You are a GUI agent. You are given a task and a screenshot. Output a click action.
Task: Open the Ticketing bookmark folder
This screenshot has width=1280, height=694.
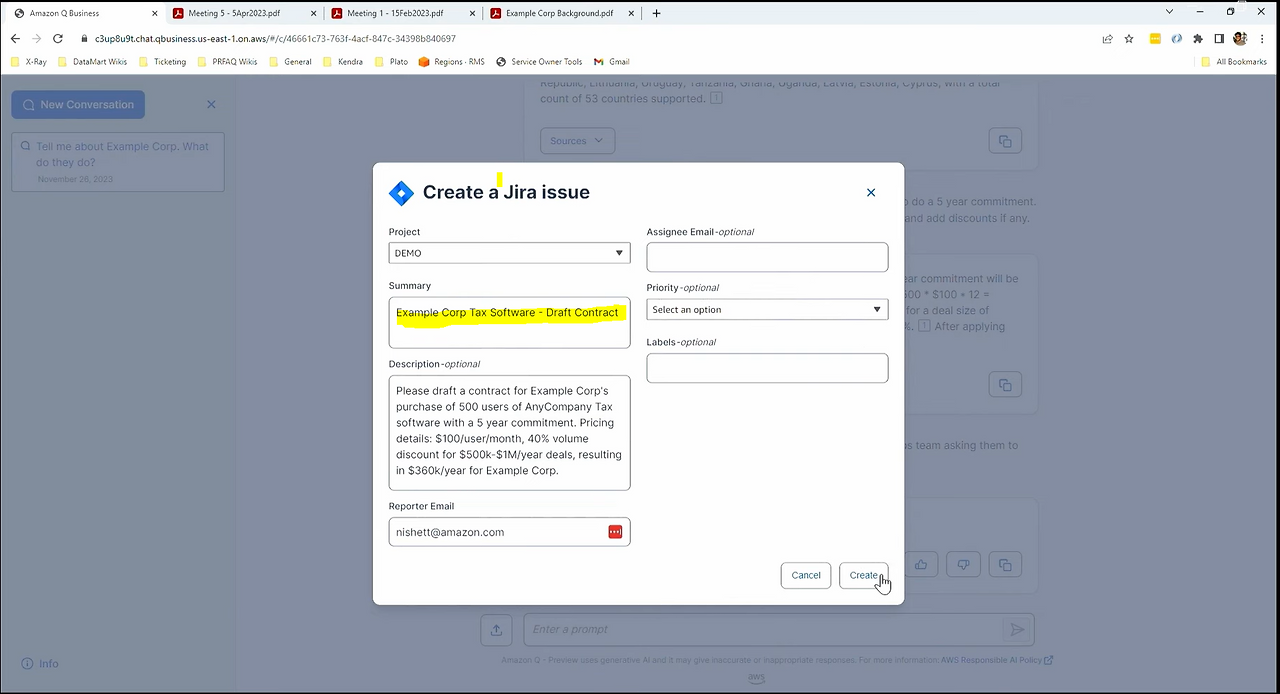162,61
